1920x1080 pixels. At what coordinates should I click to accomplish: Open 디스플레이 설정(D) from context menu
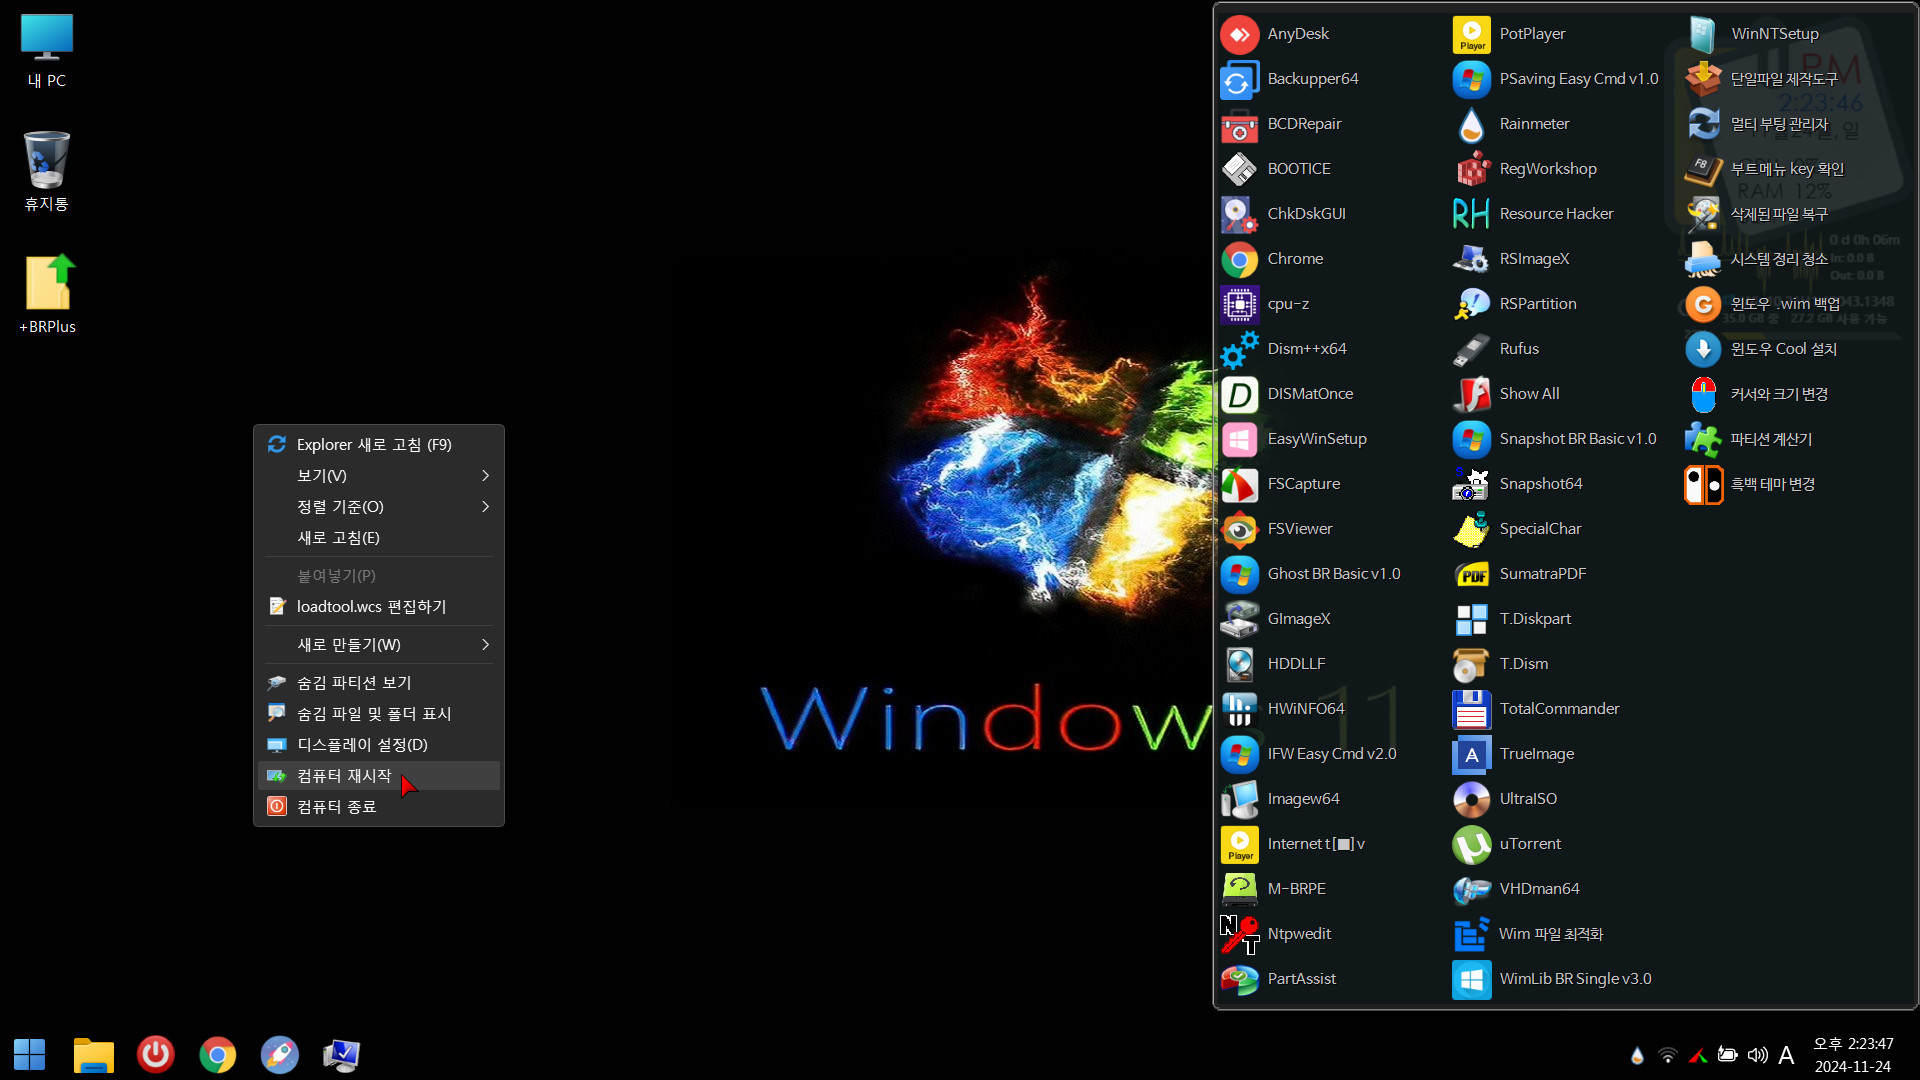tap(379, 745)
